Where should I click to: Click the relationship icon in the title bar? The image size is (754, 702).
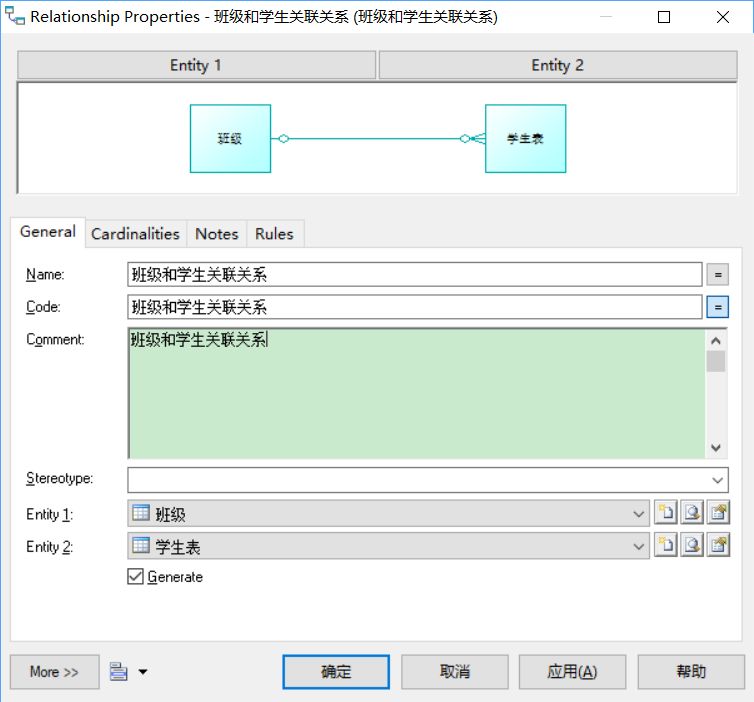click(x=14, y=16)
